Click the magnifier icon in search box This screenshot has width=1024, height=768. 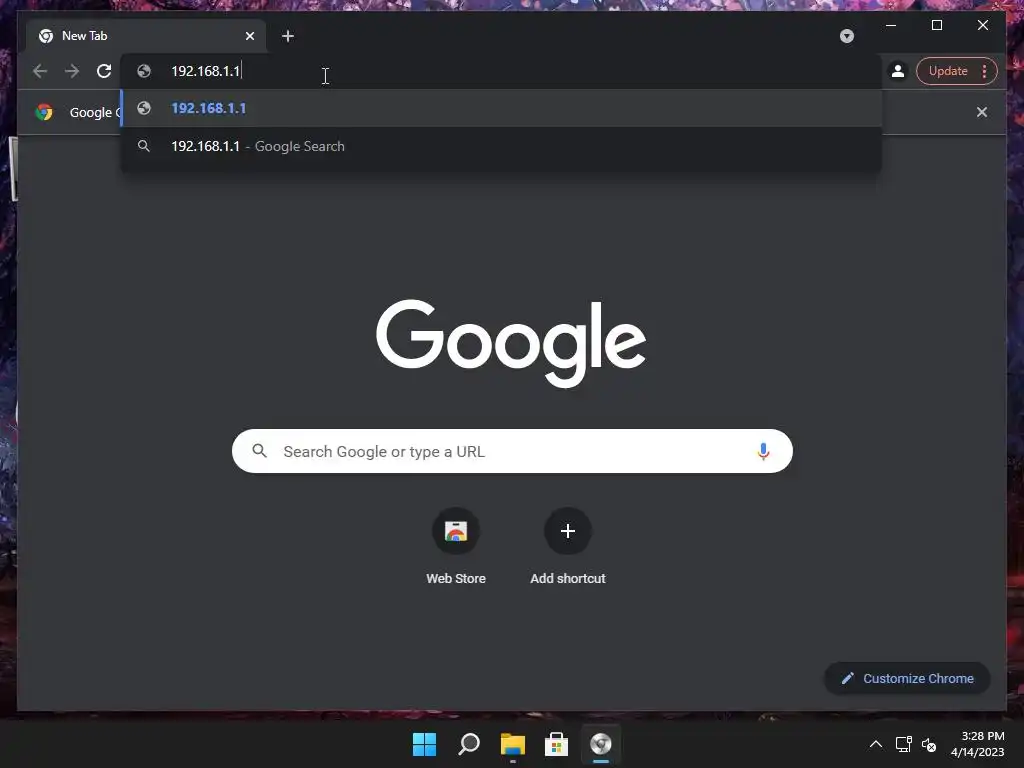point(259,451)
